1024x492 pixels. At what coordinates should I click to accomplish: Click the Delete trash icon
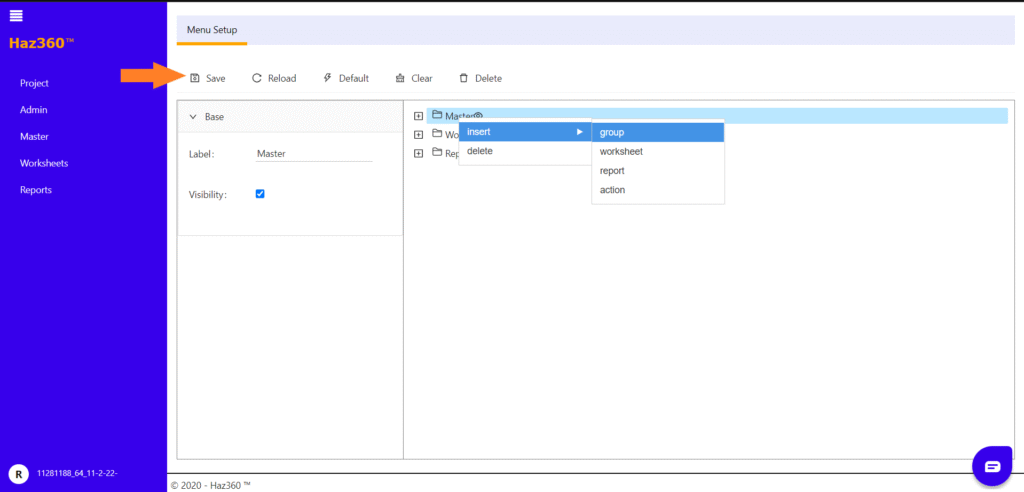(463, 78)
